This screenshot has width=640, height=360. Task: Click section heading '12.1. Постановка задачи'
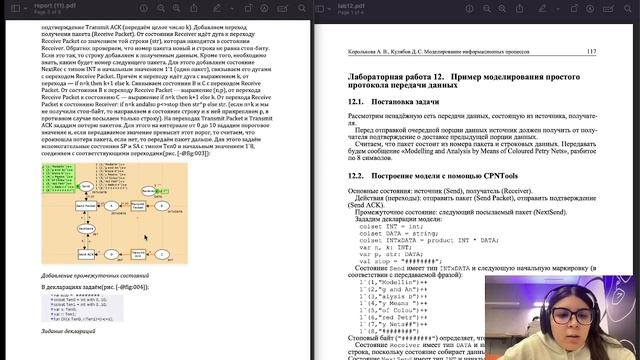393,102
